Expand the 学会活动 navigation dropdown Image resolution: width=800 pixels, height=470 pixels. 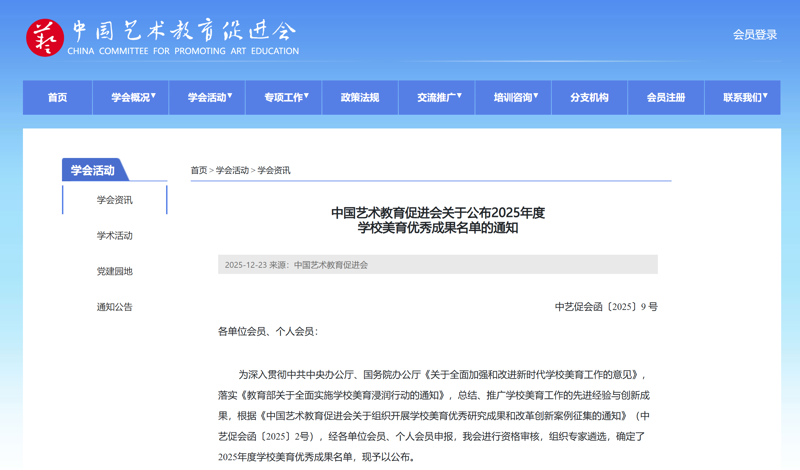coord(207,97)
